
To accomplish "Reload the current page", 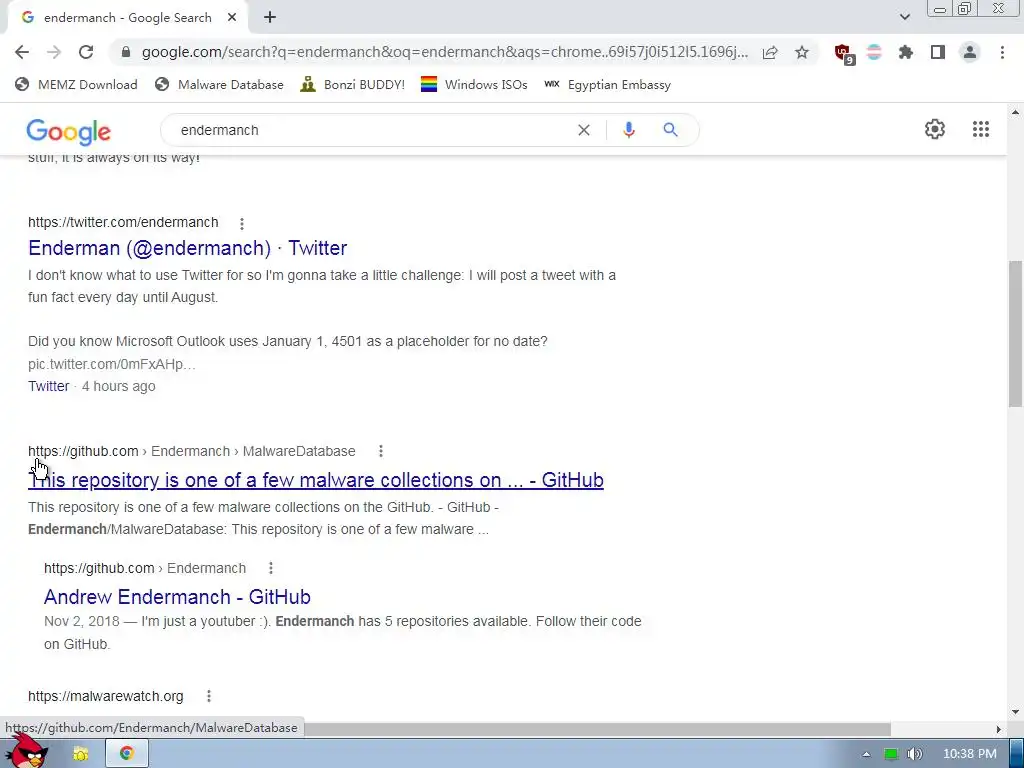I will [x=86, y=52].
